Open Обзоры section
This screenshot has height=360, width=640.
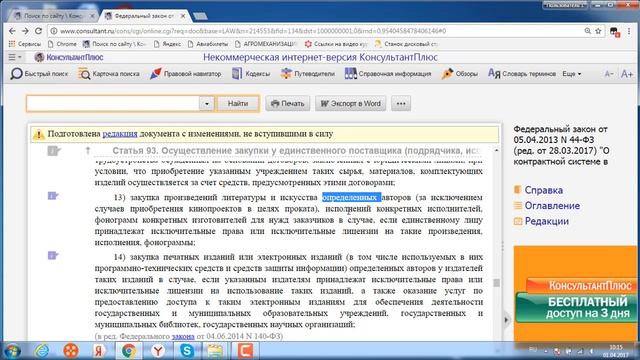(x=460, y=74)
